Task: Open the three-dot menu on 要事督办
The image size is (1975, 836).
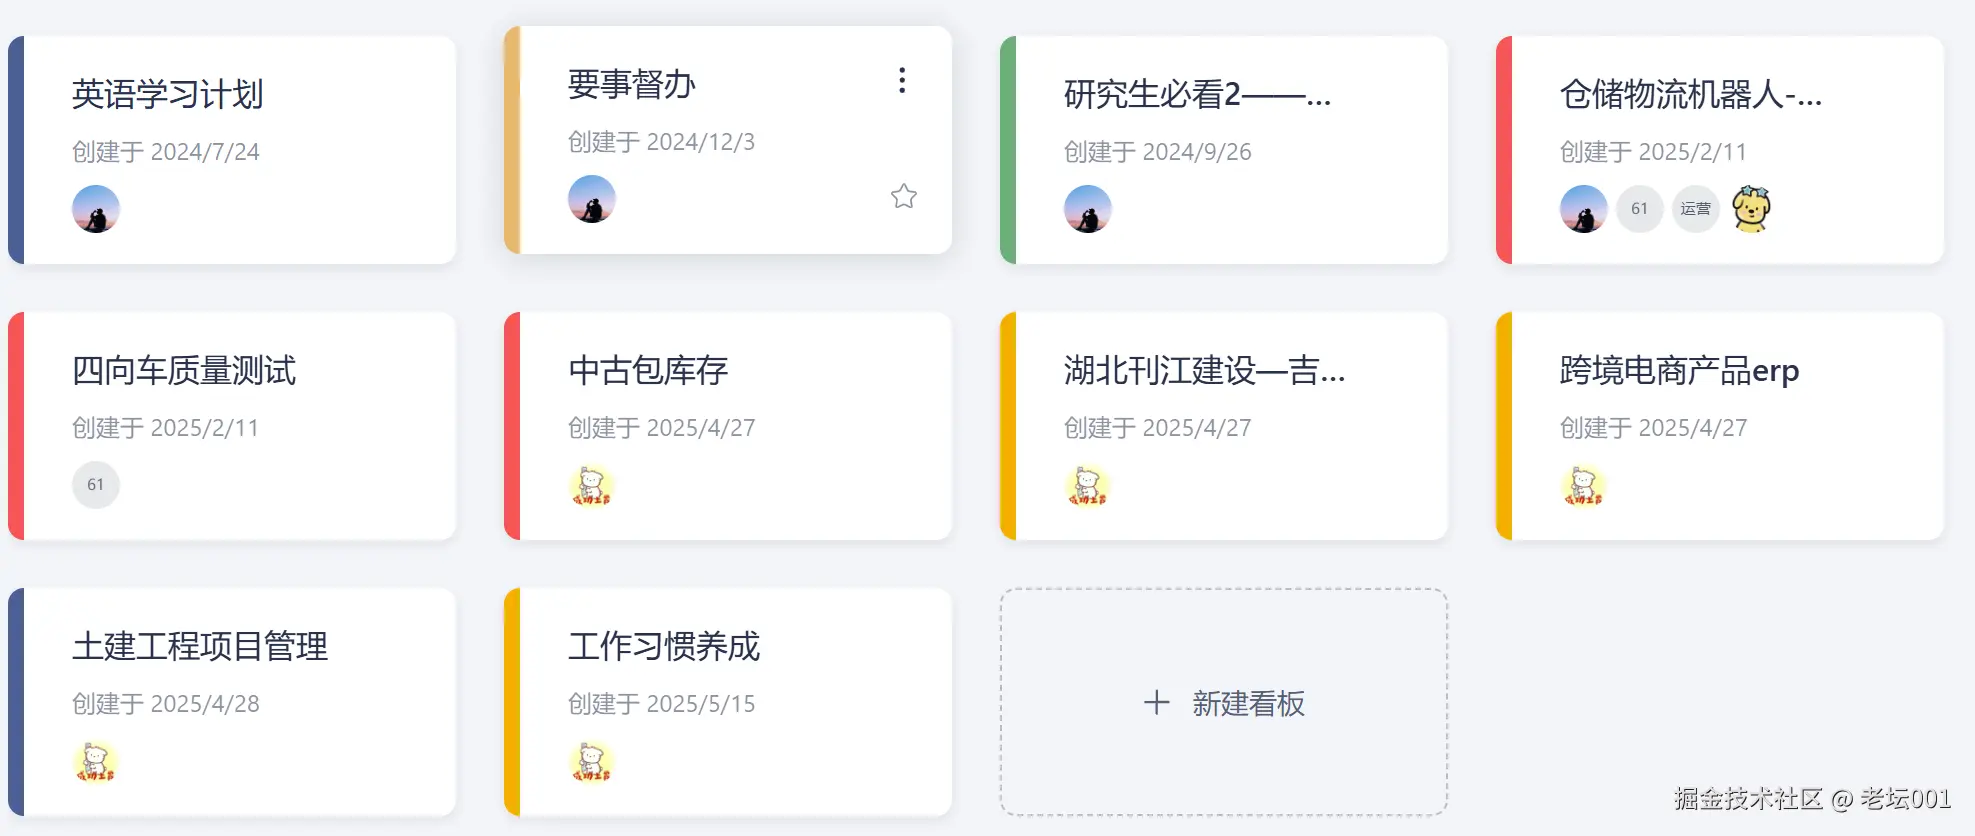Action: (903, 80)
